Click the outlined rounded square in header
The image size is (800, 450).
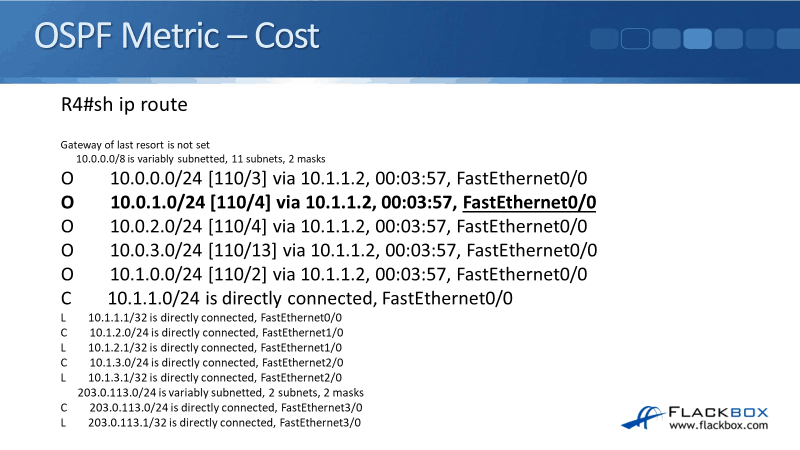tap(636, 38)
